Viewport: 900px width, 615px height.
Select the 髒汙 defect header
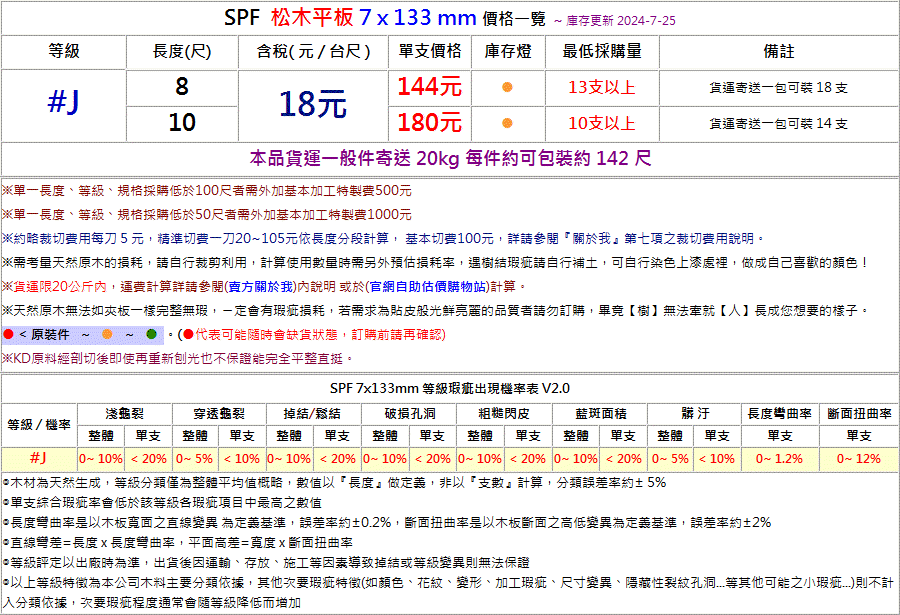click(695, 413)
